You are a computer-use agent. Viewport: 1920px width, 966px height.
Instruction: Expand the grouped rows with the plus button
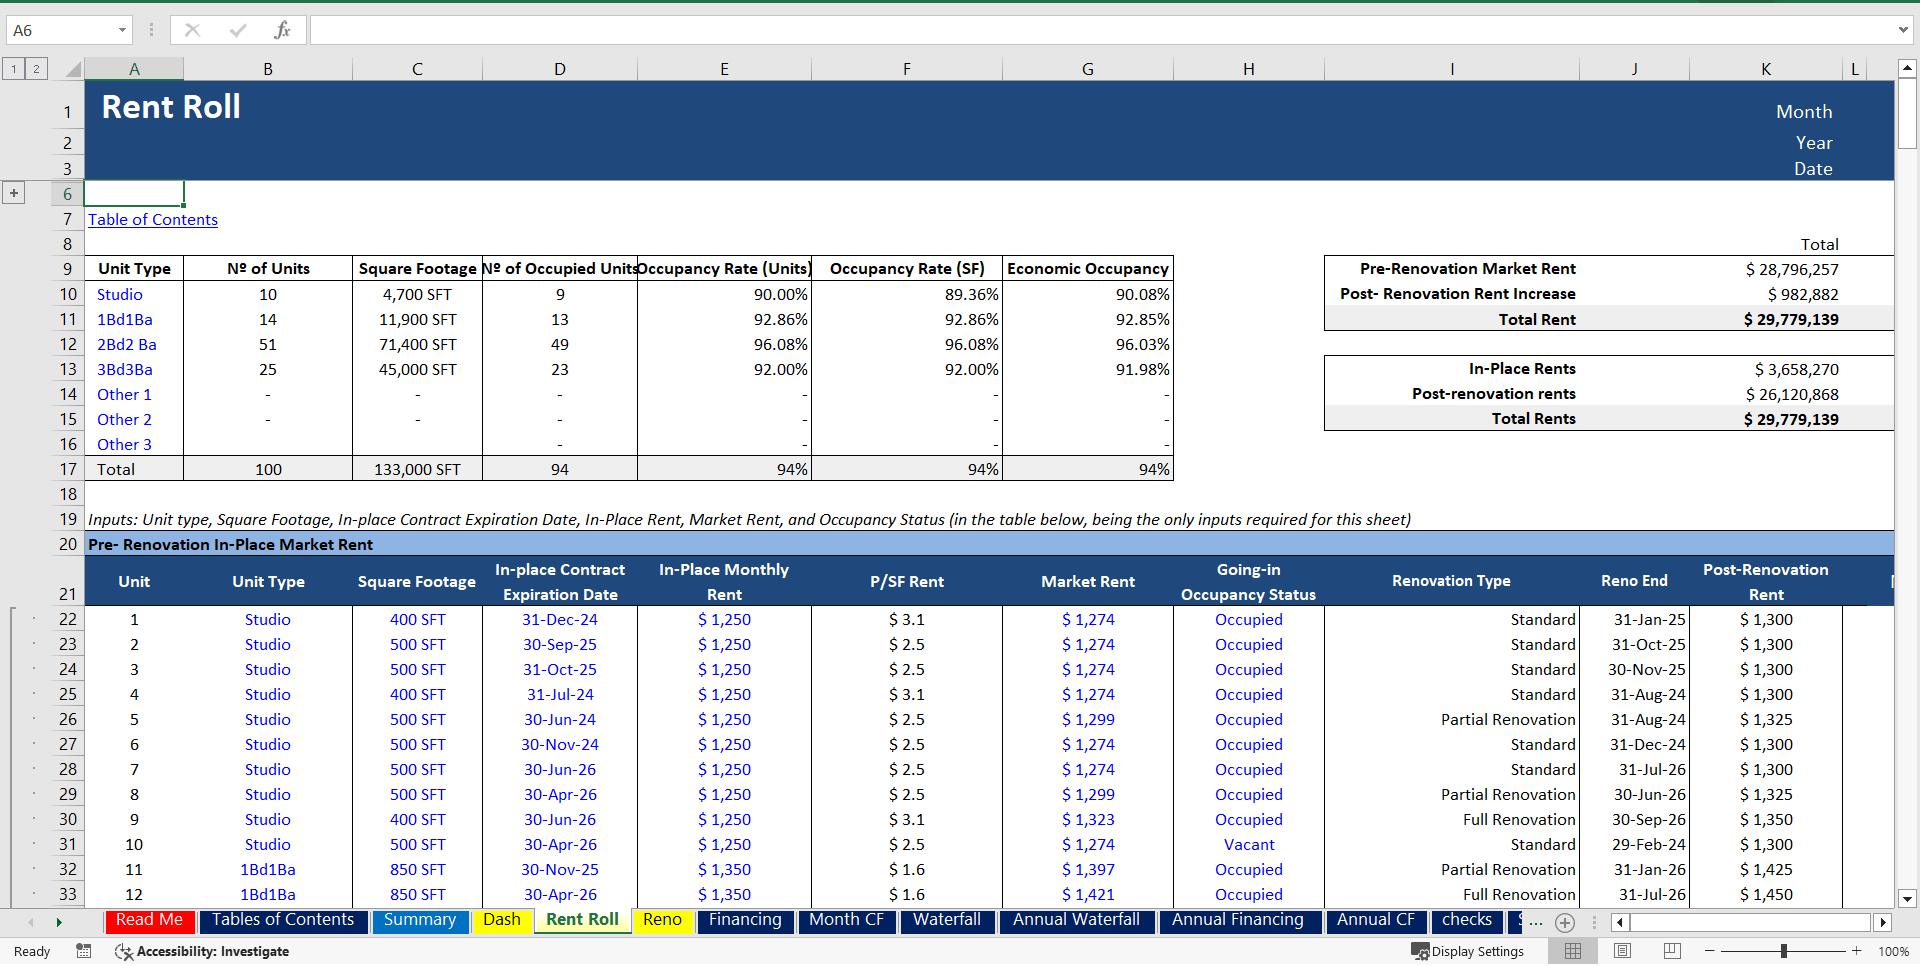tap(13, 192)
